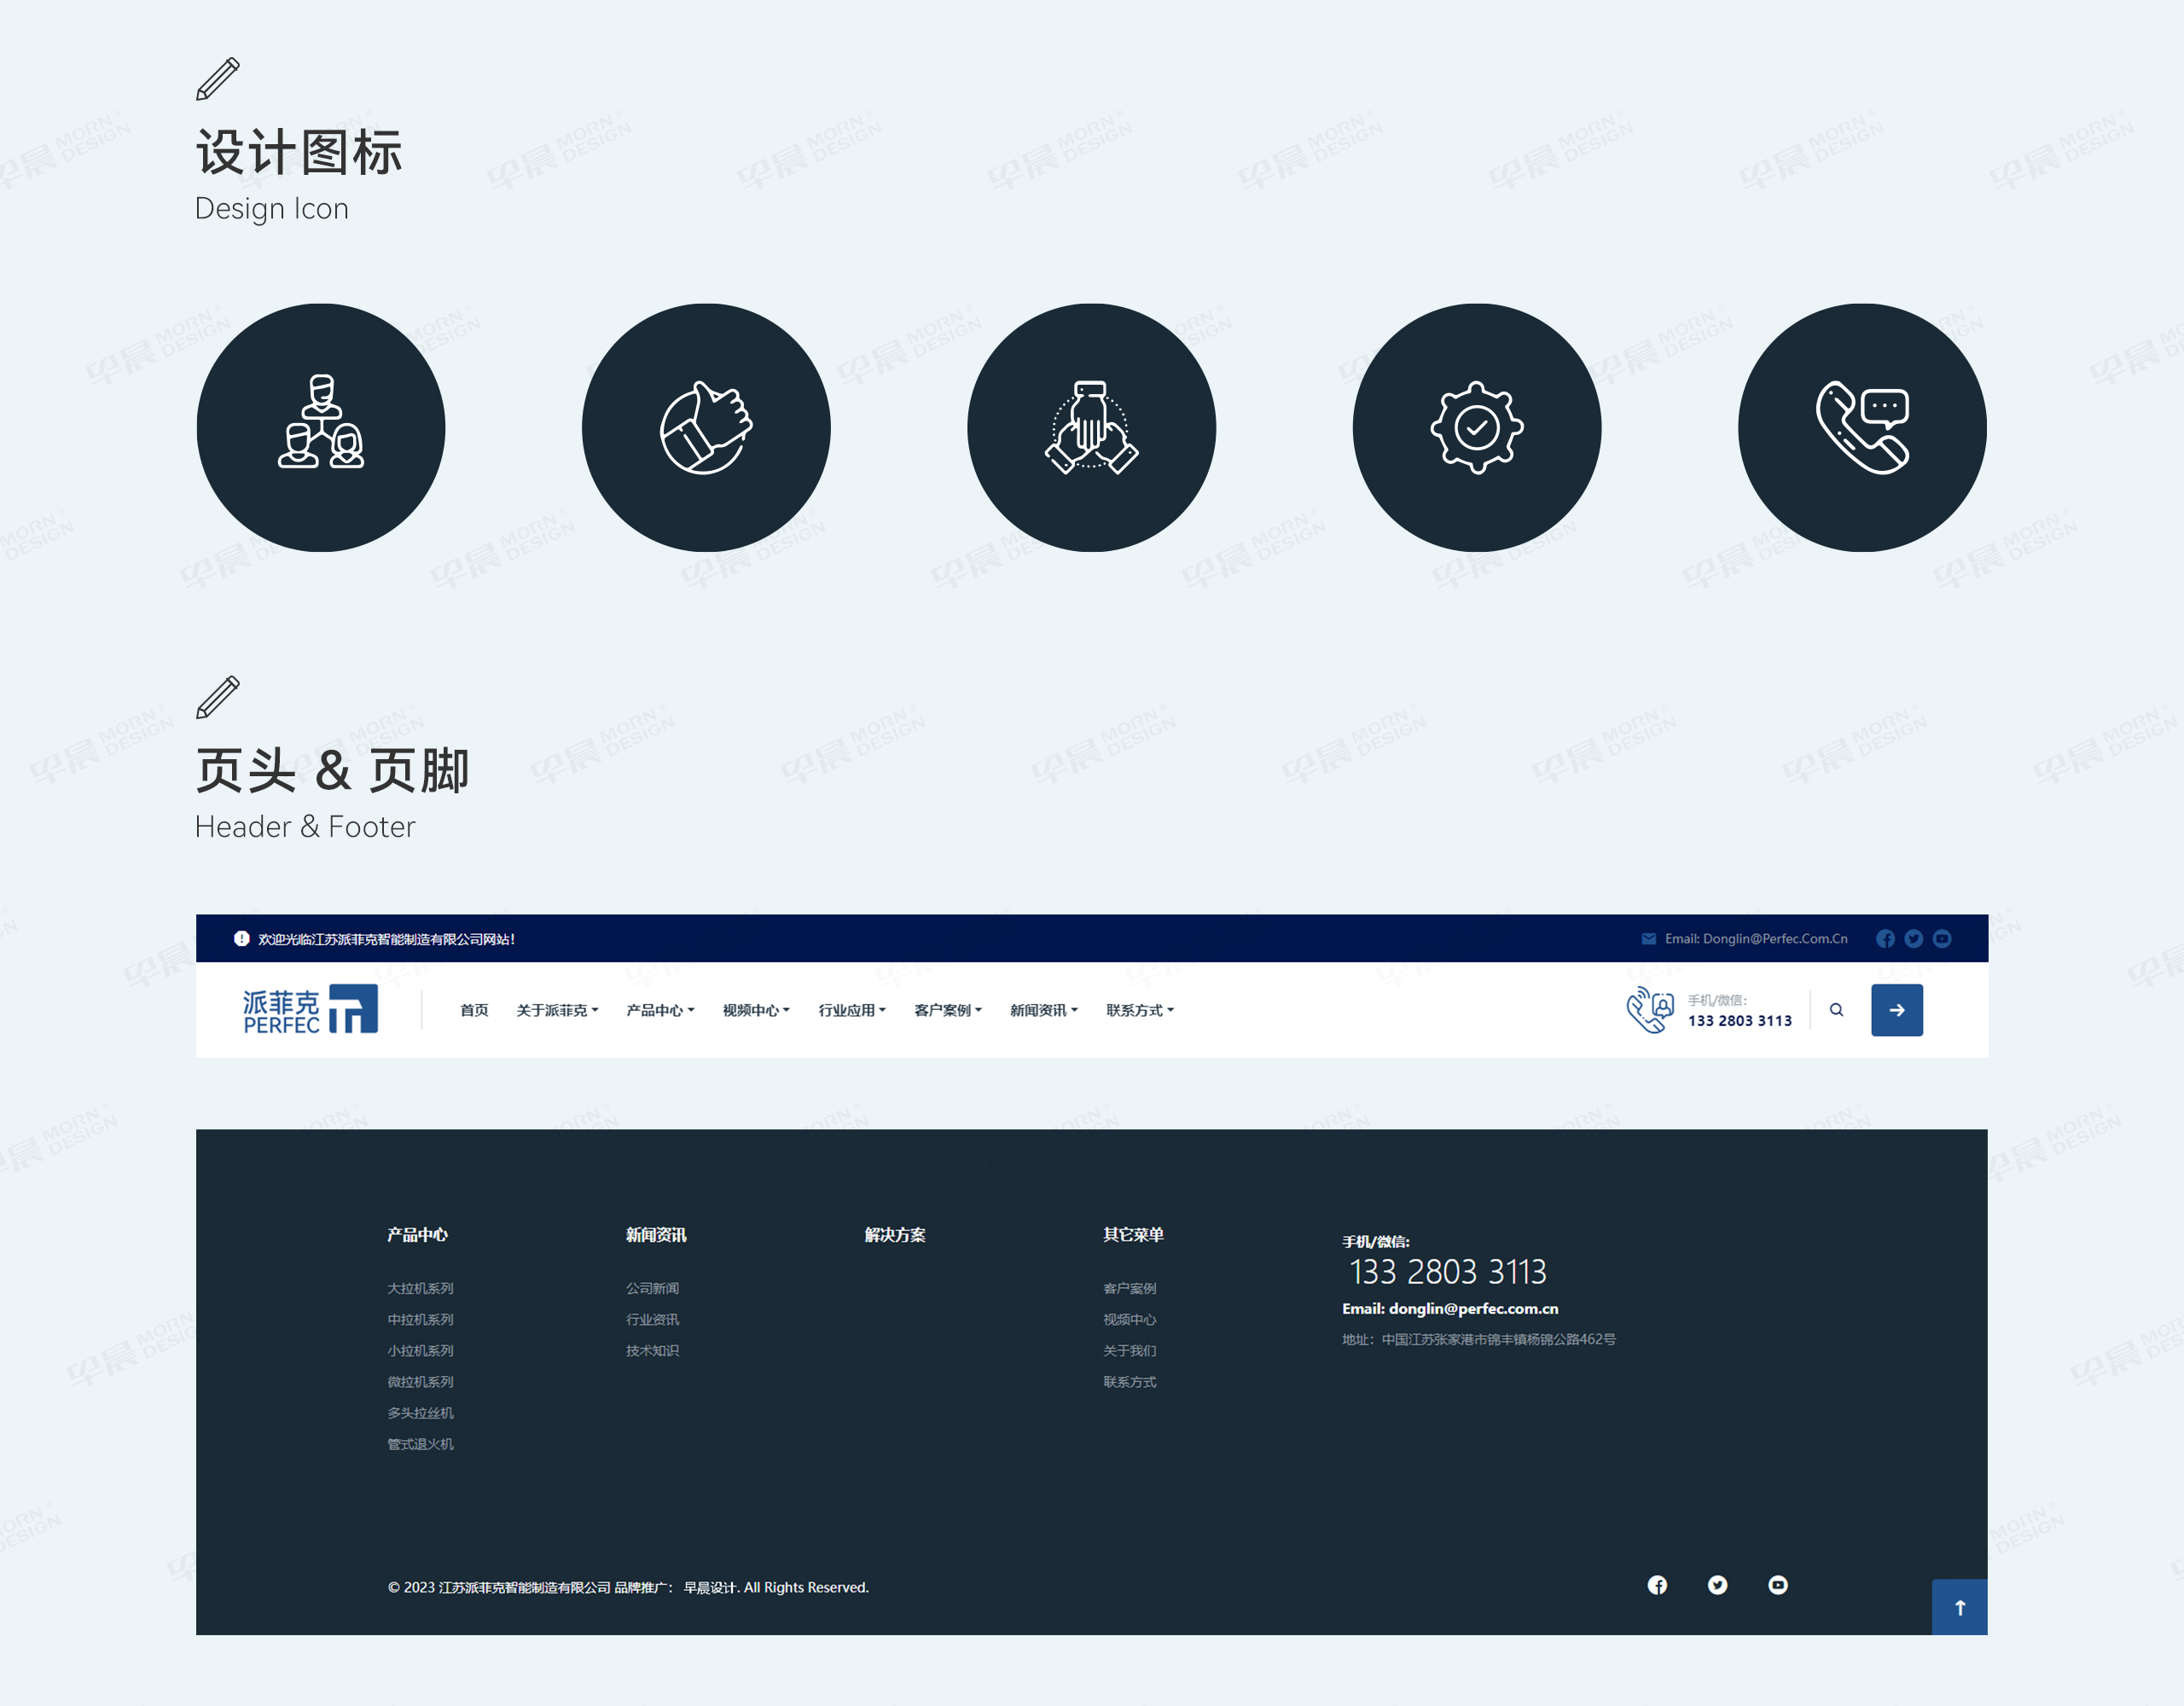Image resolution: width=2184 pixels, height=1706 pixels.
Task: Click the search magnifier icon
Action: 1835,1009
